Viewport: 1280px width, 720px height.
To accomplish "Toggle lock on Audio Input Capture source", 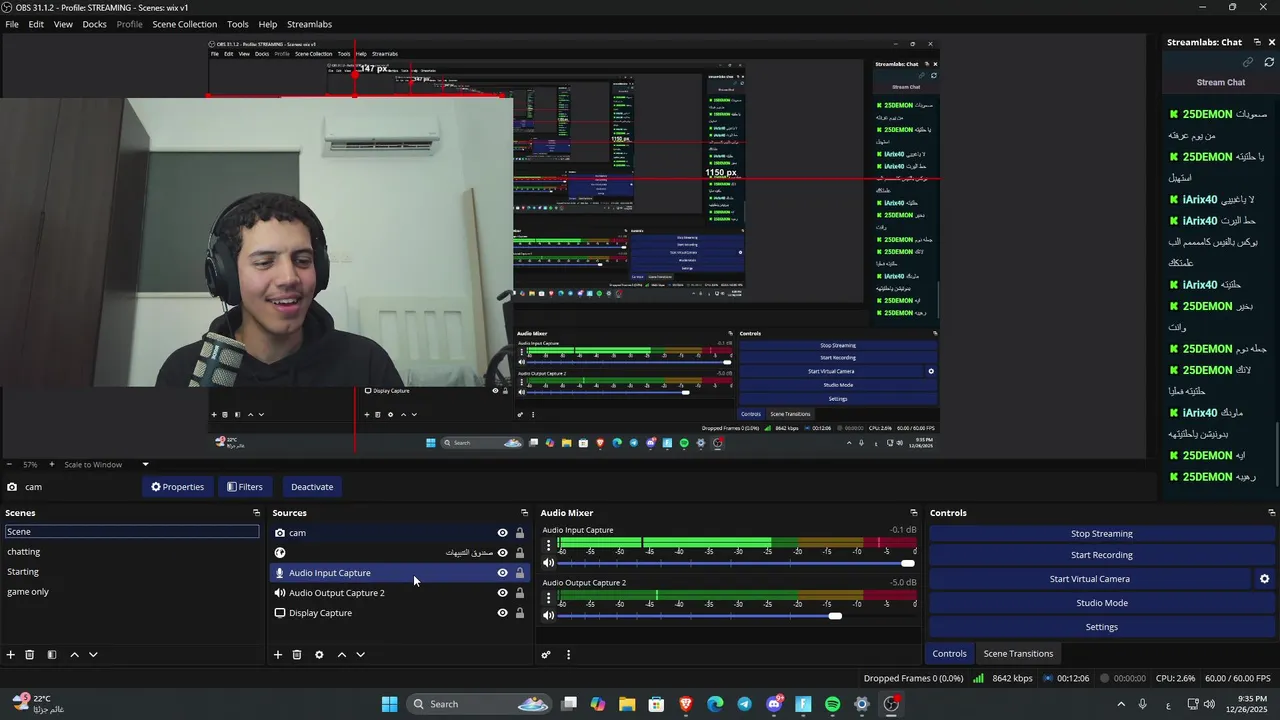I will [519, 573].
